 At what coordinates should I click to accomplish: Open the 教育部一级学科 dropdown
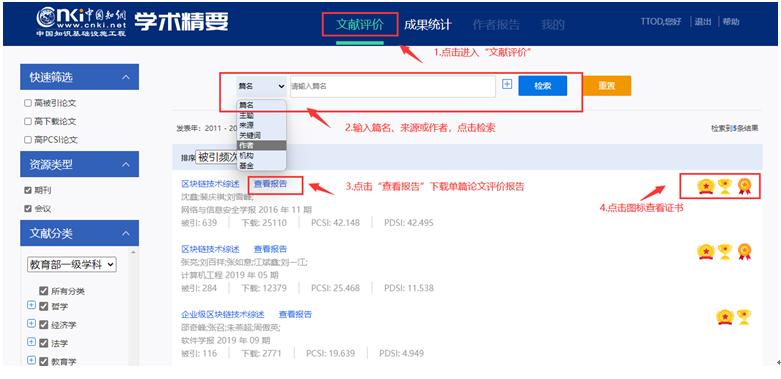pyautogui.click(x=72, y=265)
